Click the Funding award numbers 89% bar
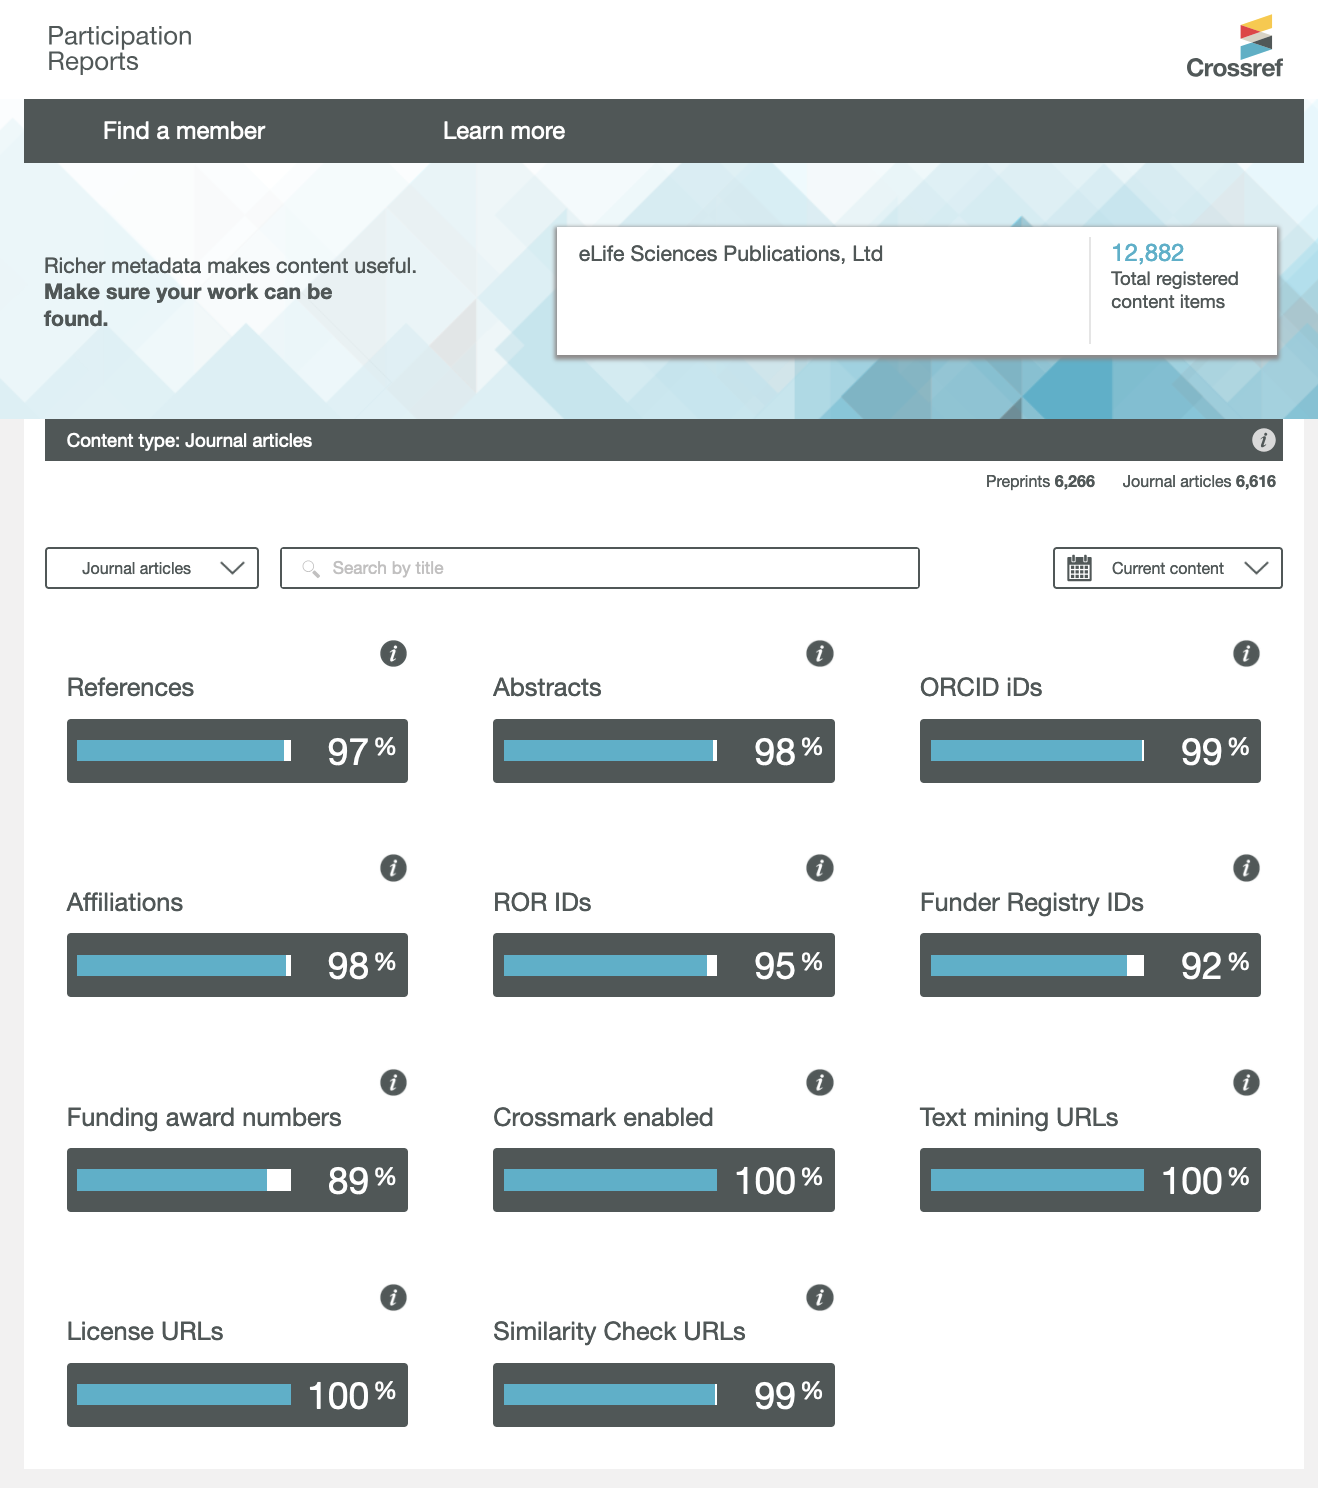The image size is (1318, 1488). [x=237, y=1180]
